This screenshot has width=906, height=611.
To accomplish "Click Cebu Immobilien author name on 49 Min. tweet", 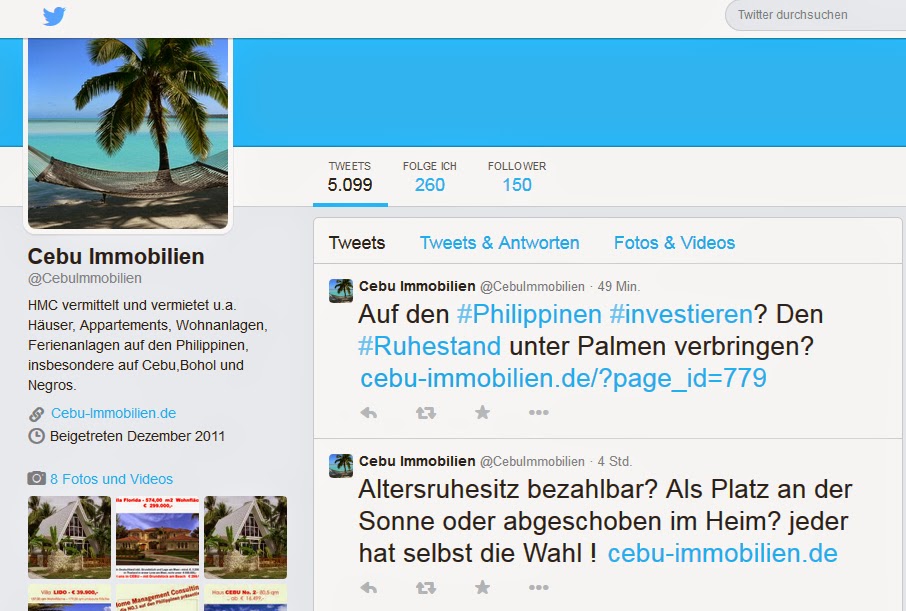I will pos(417,286).
